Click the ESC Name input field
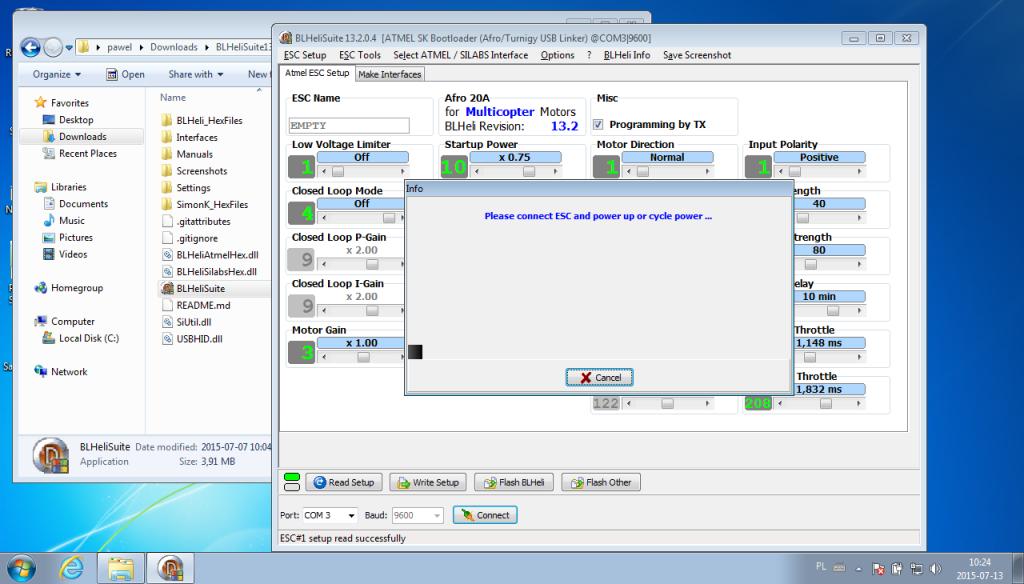This screenshot has width=1024, height=584. pyautogui.click(x=349, y=126)
